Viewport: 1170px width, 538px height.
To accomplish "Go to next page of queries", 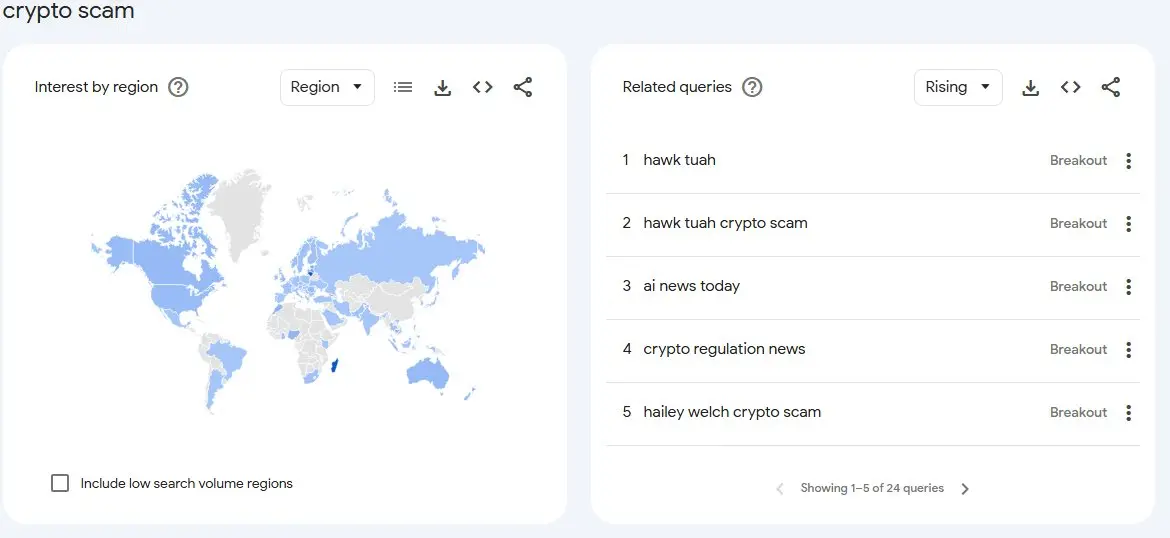I will point(965,489).
